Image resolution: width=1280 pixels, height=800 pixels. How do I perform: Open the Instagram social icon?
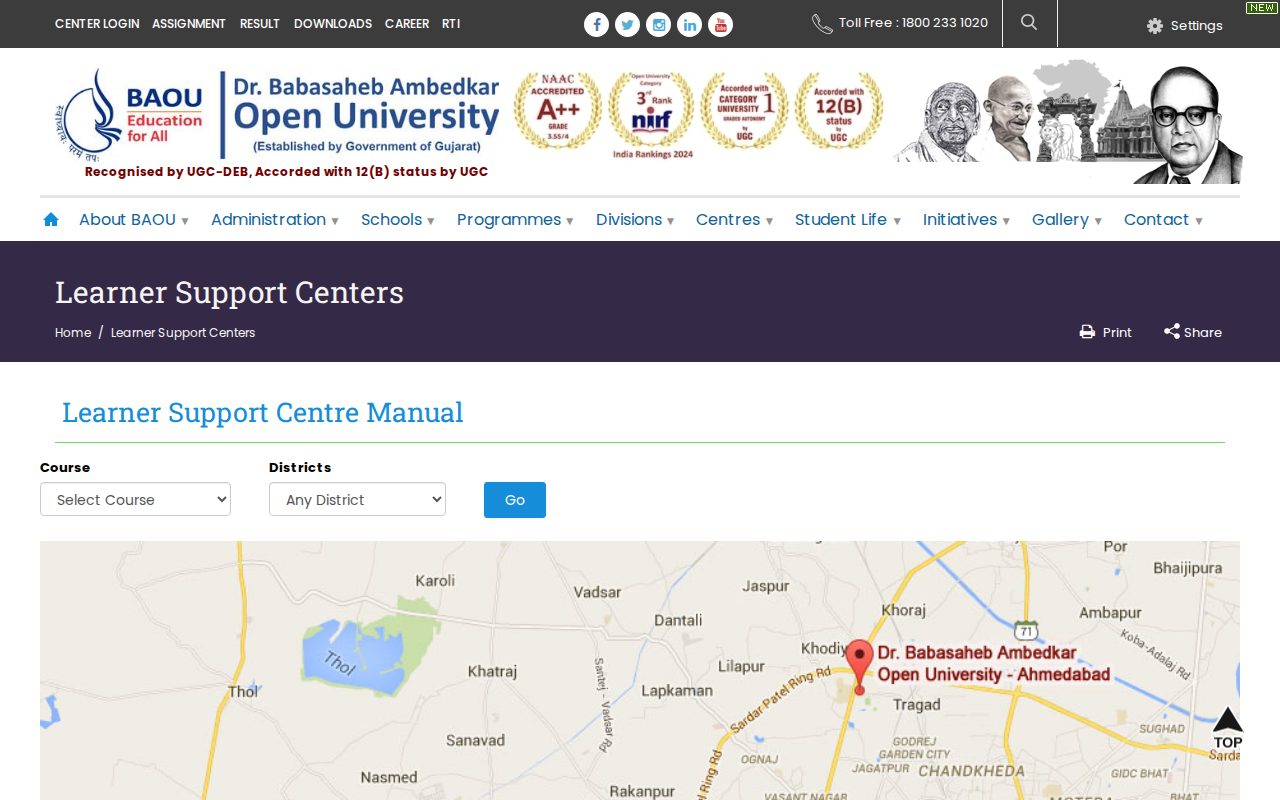[x=658, y=25]
